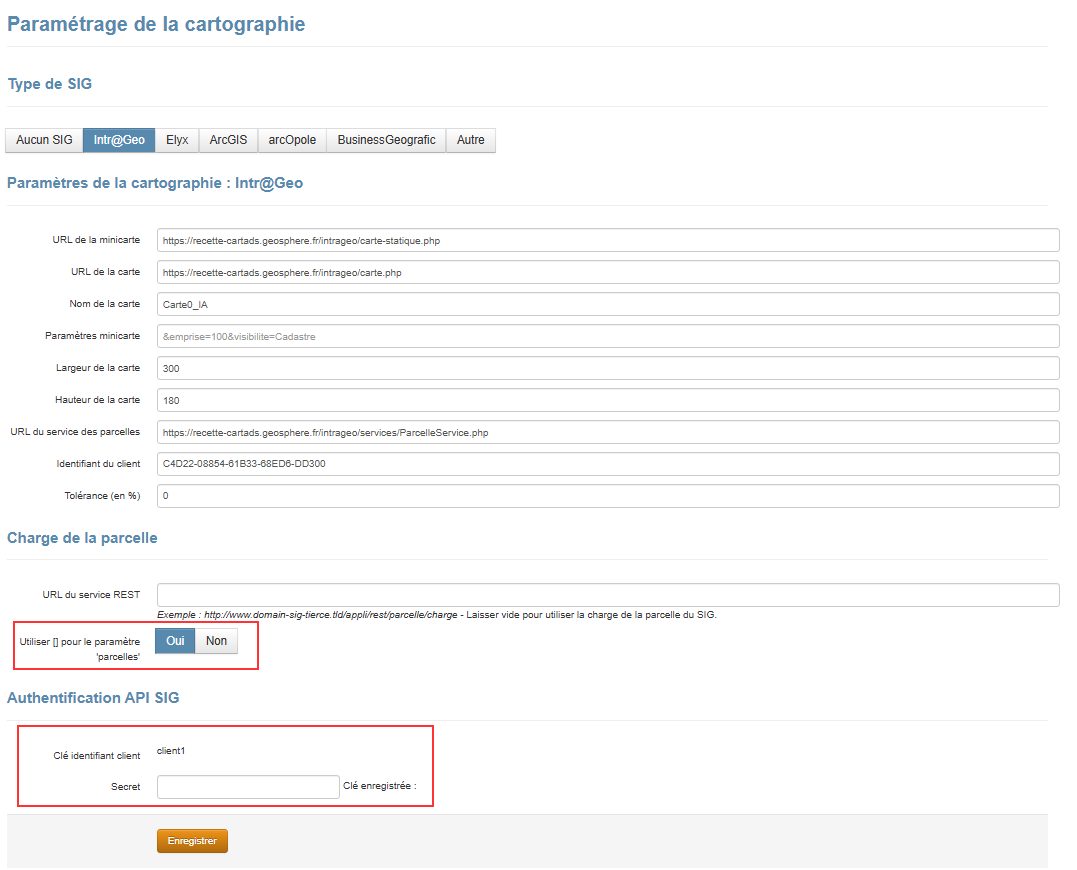
Task: Choose the Autre SIG option
Action: tap(470, 140)
